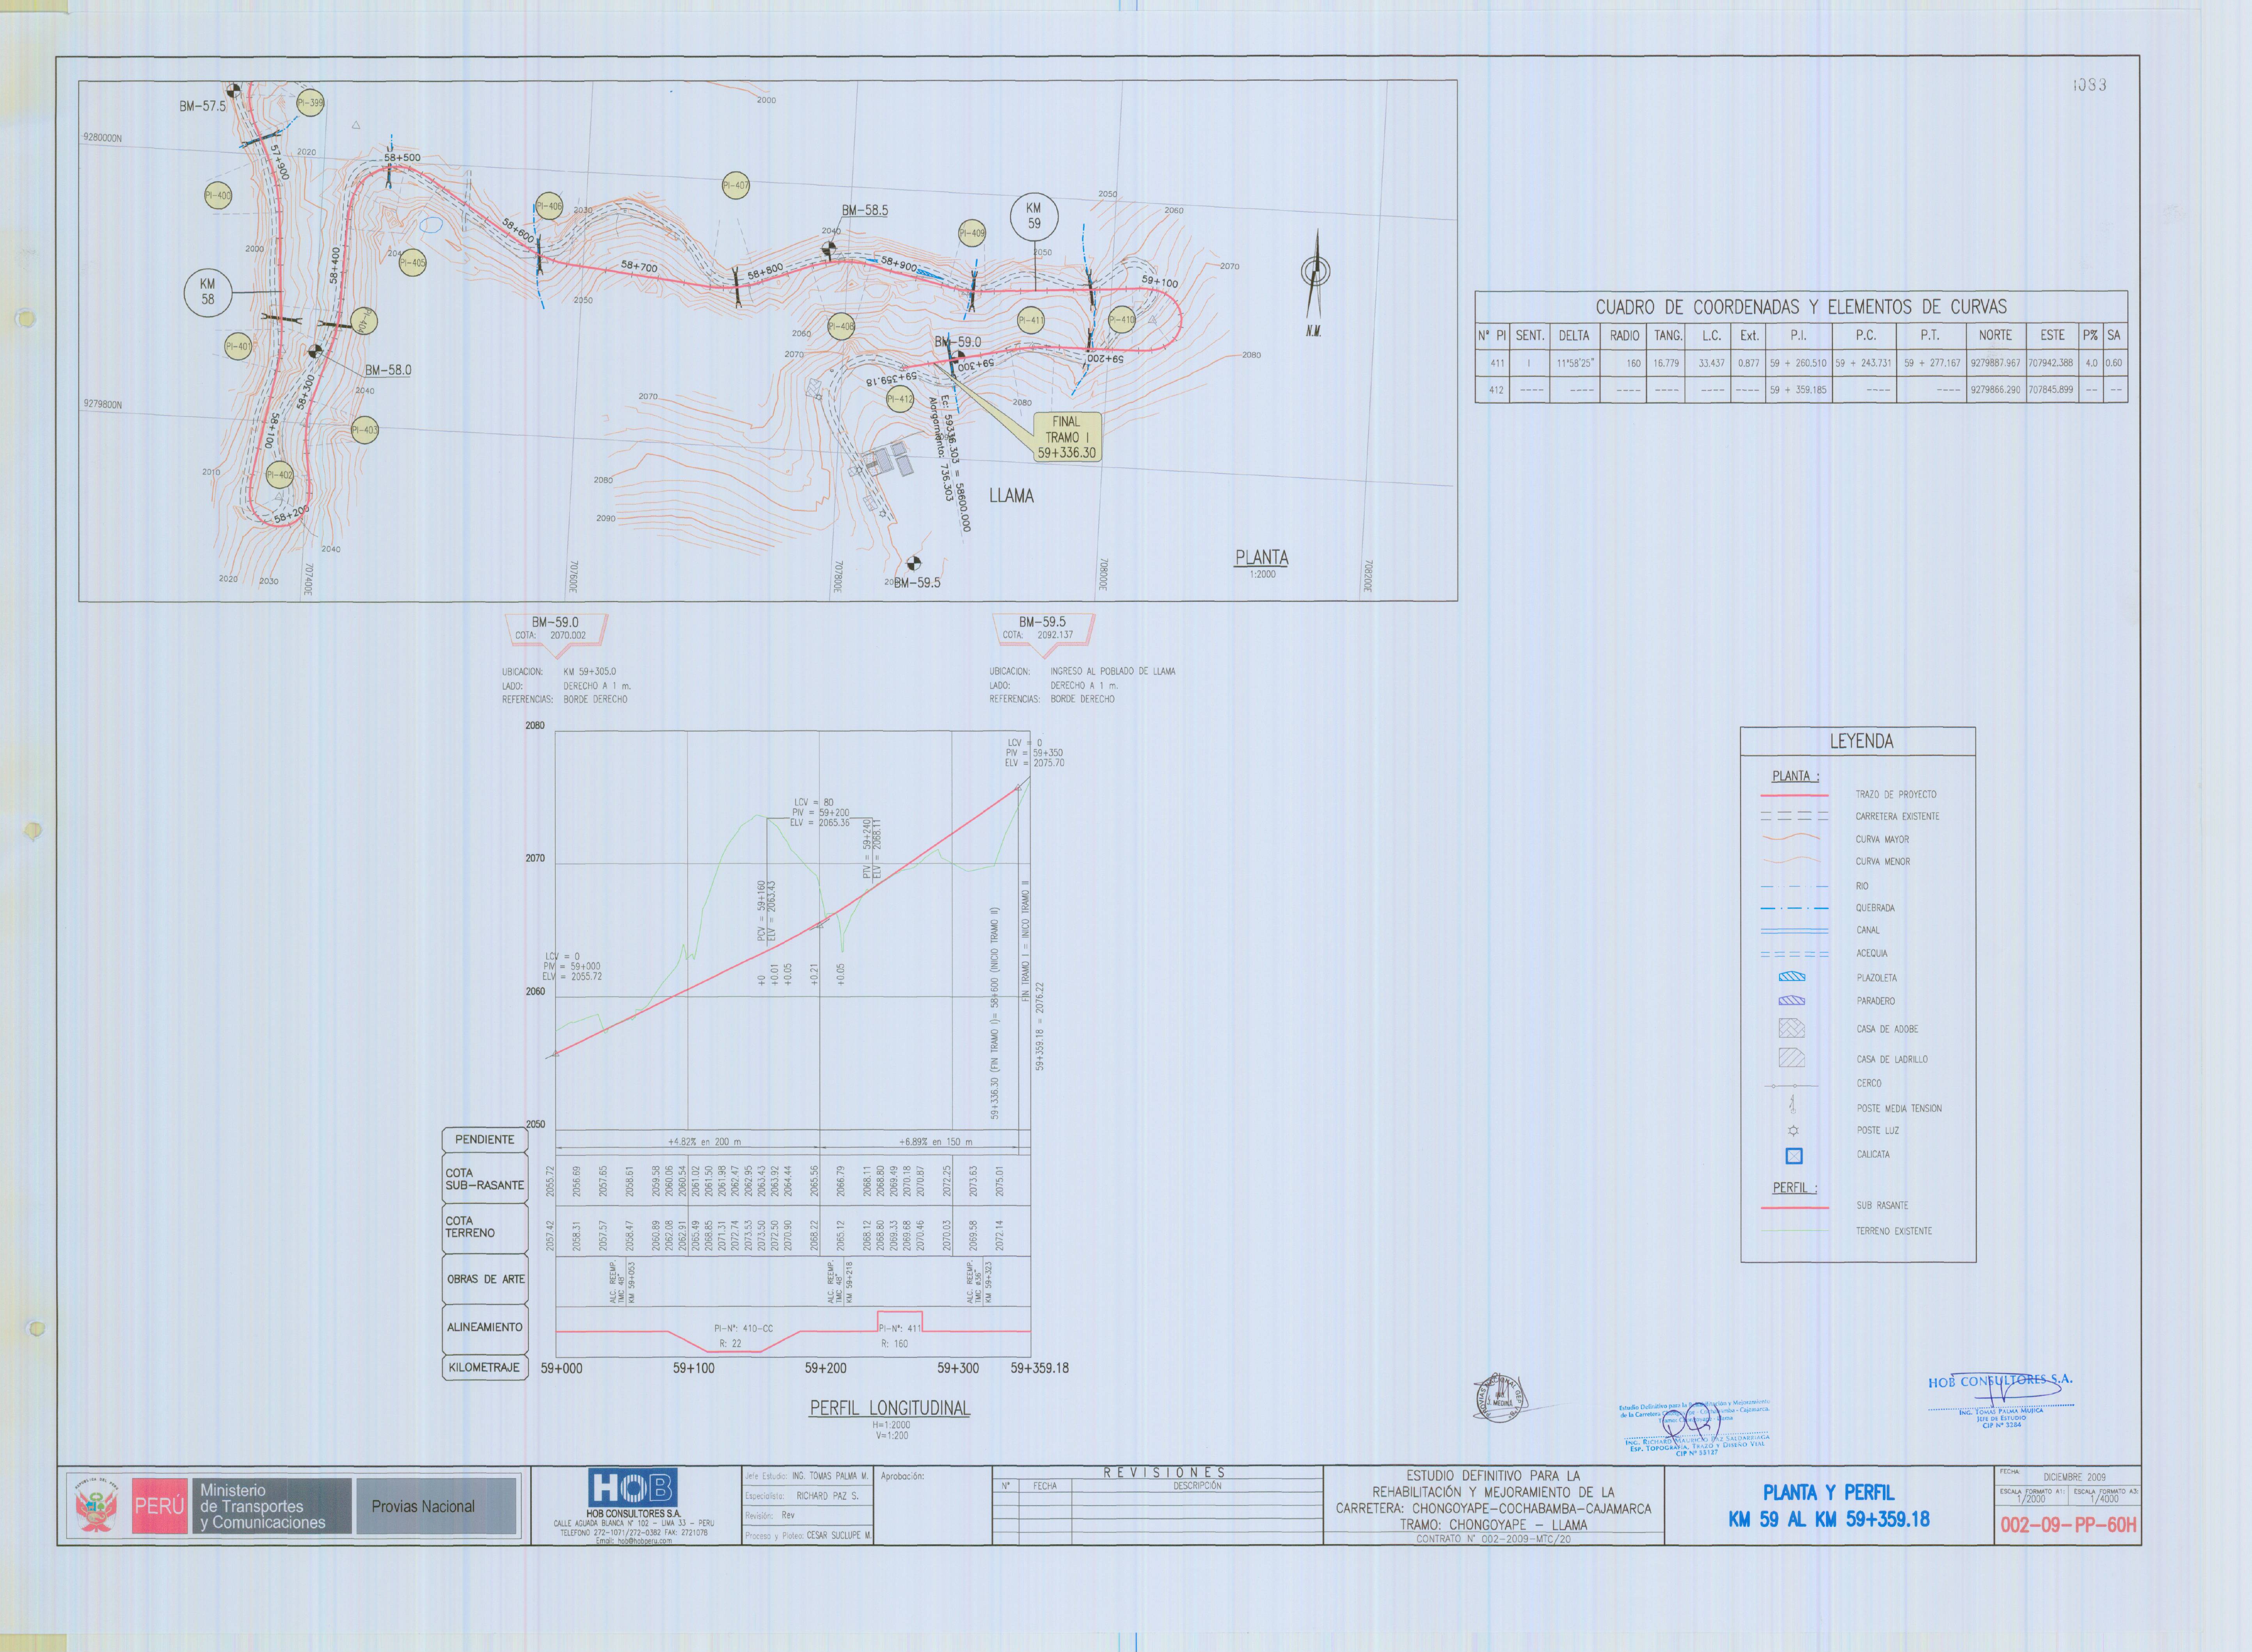Image resolution: width=2252 pixels, height=1652 pixels.
Task: Select the PI-408 yellow circle
Action: coord(841,326)
